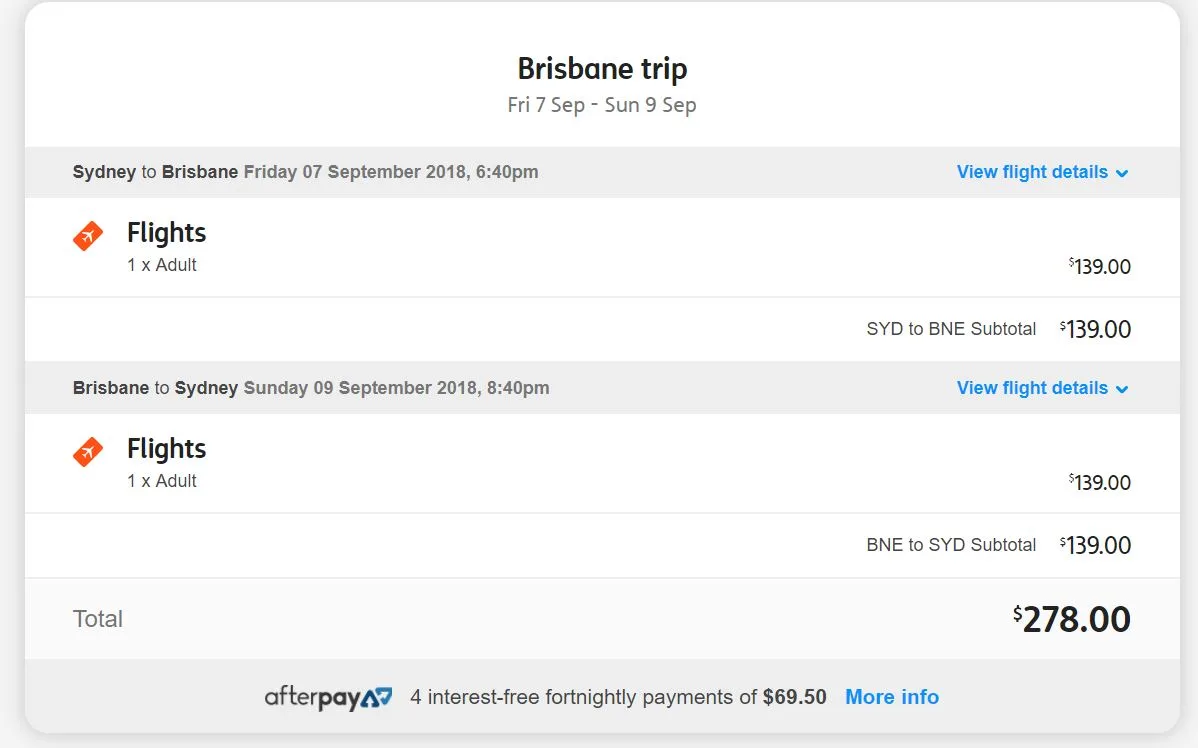The width and height of the screenshot is (1198, 748).
Task: Expand the chevron beside the first View flight details
Action: 1122,173
